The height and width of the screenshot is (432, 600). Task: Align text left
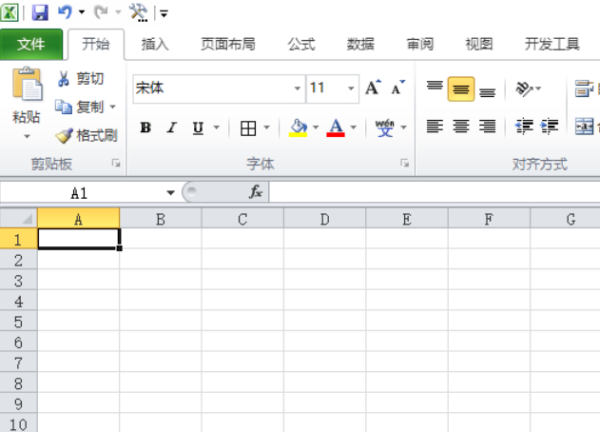(435, 126)
